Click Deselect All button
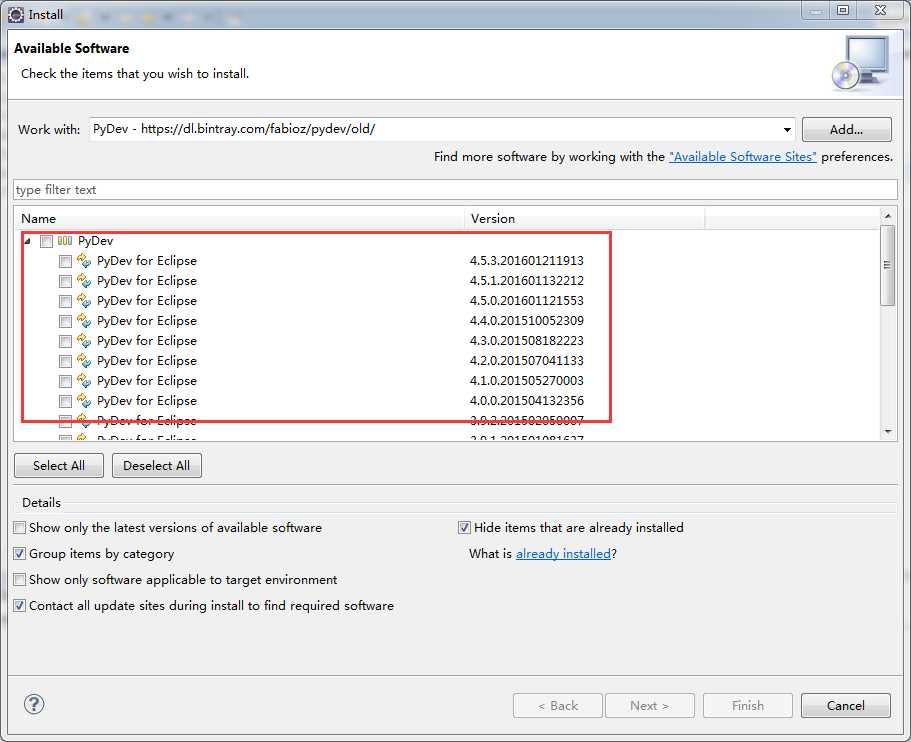 tap(157, 465)
